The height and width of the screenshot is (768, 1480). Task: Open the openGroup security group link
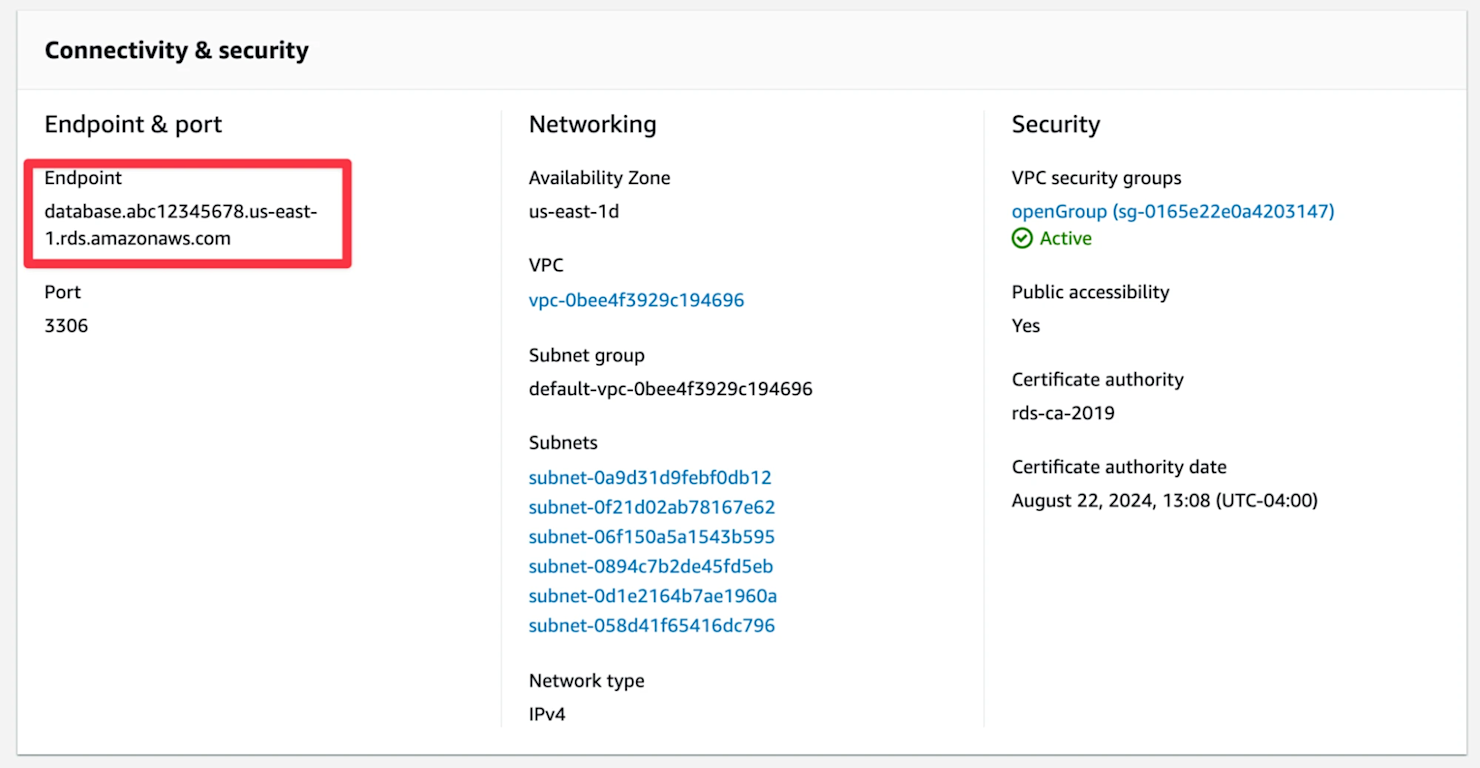[1060, 211]
